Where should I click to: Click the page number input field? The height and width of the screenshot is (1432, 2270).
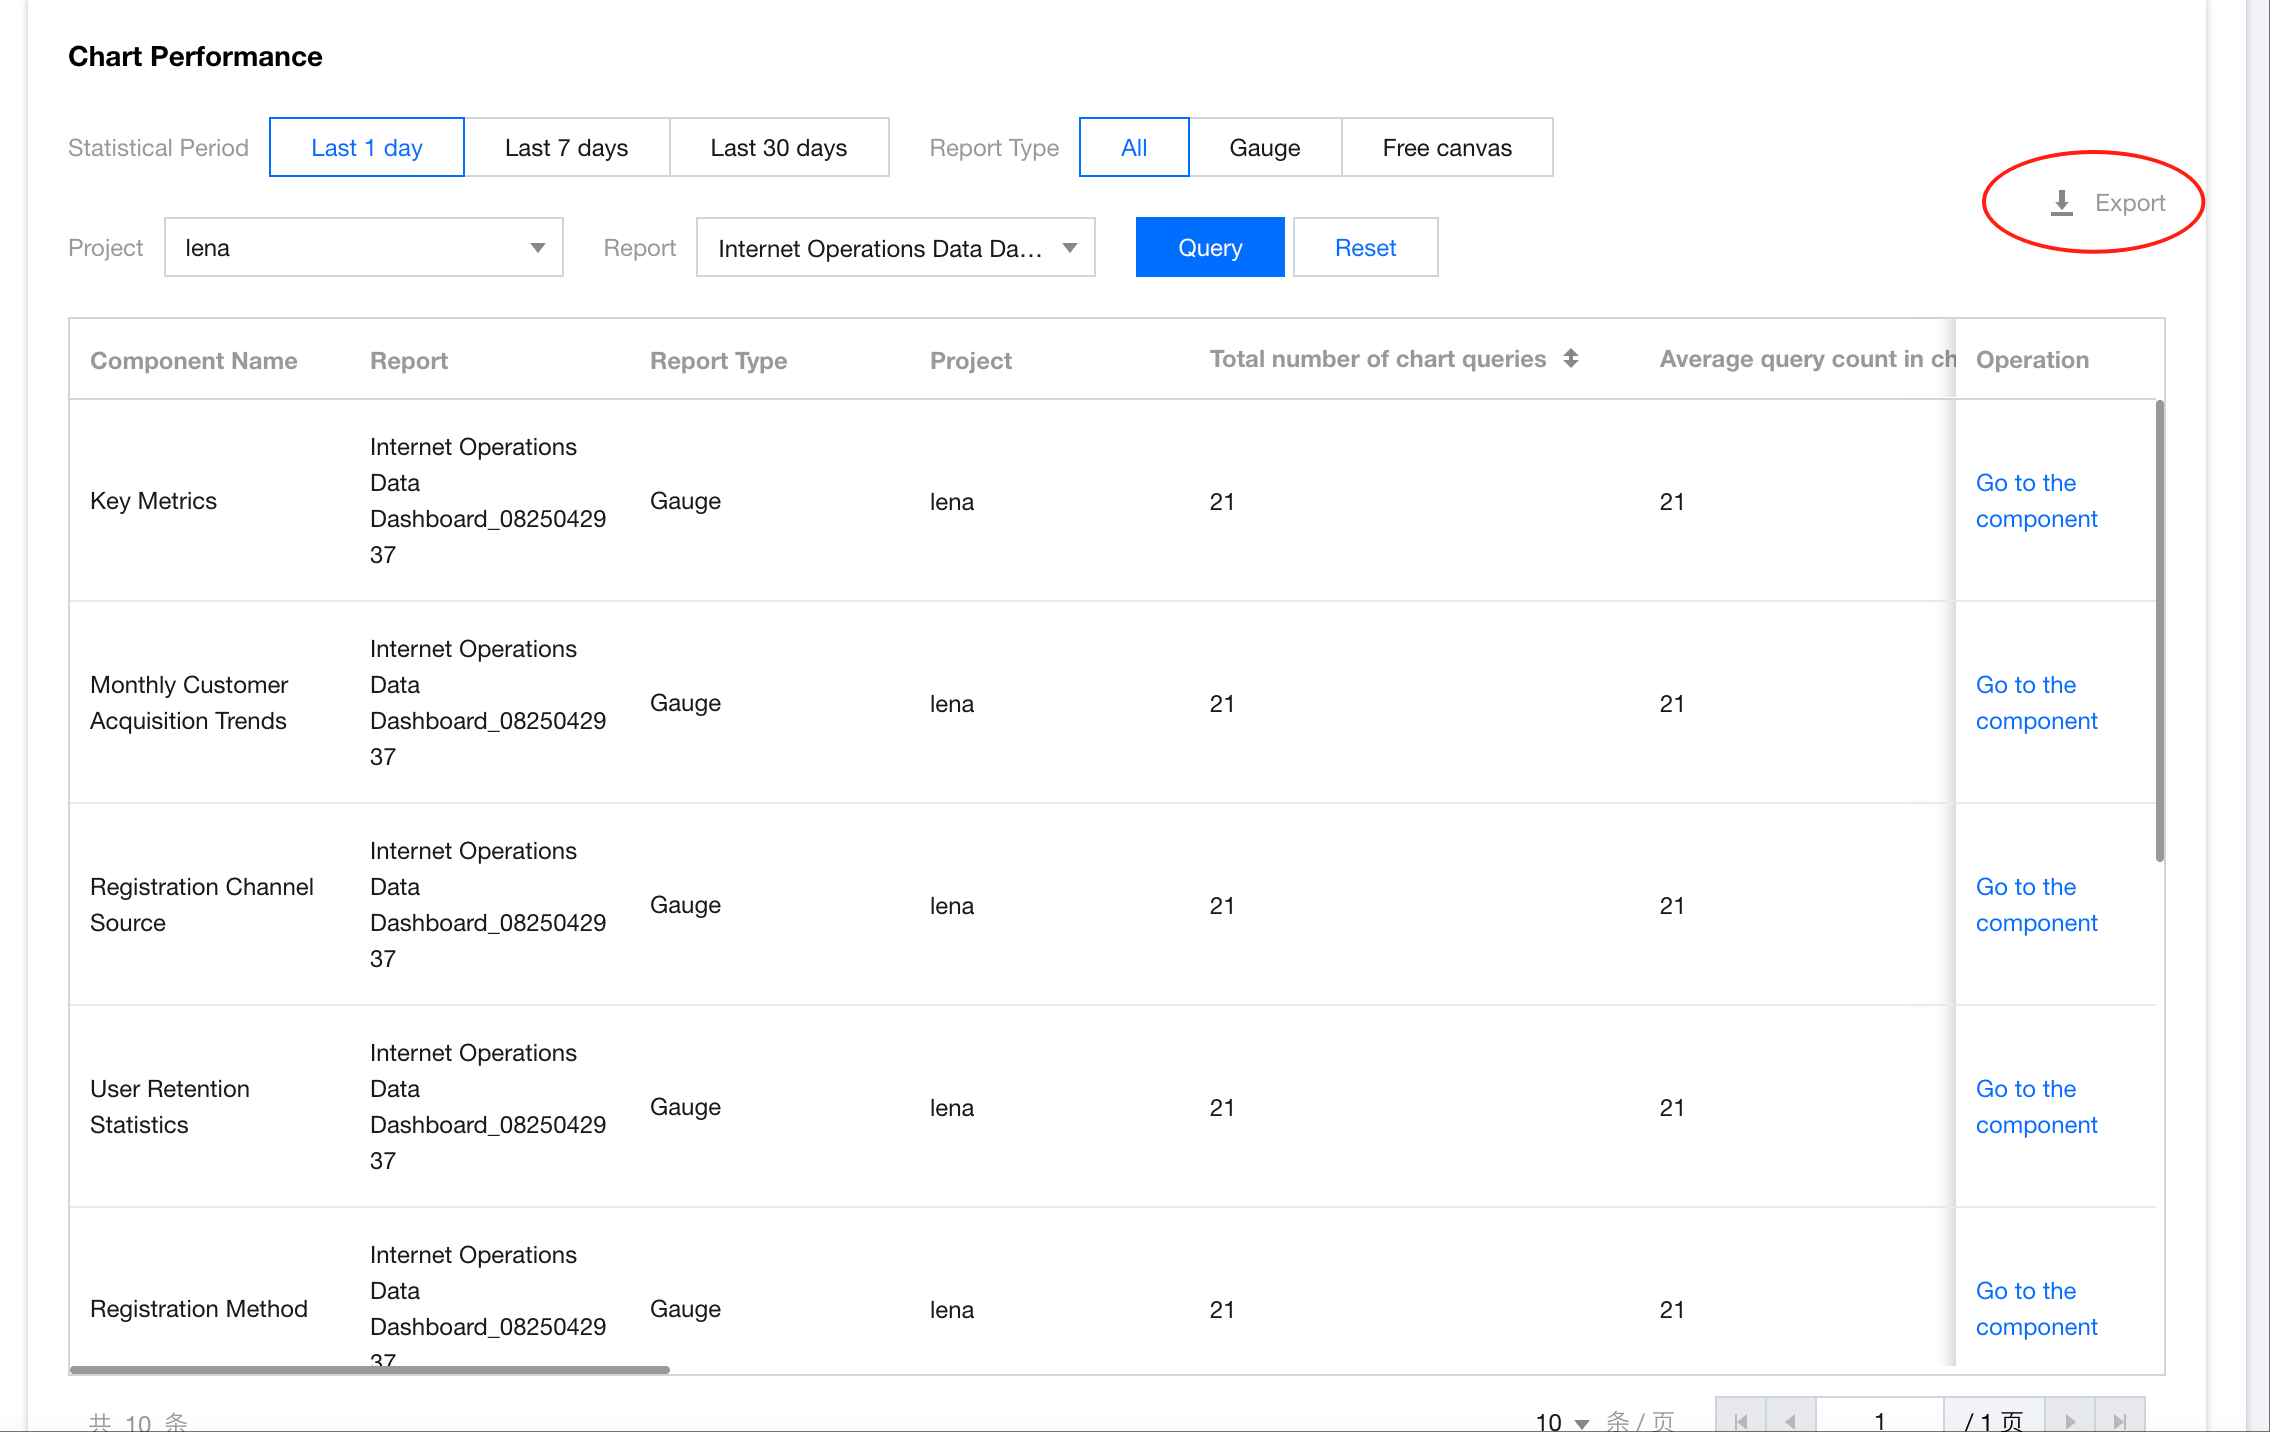click(x=1878, y=1420)
